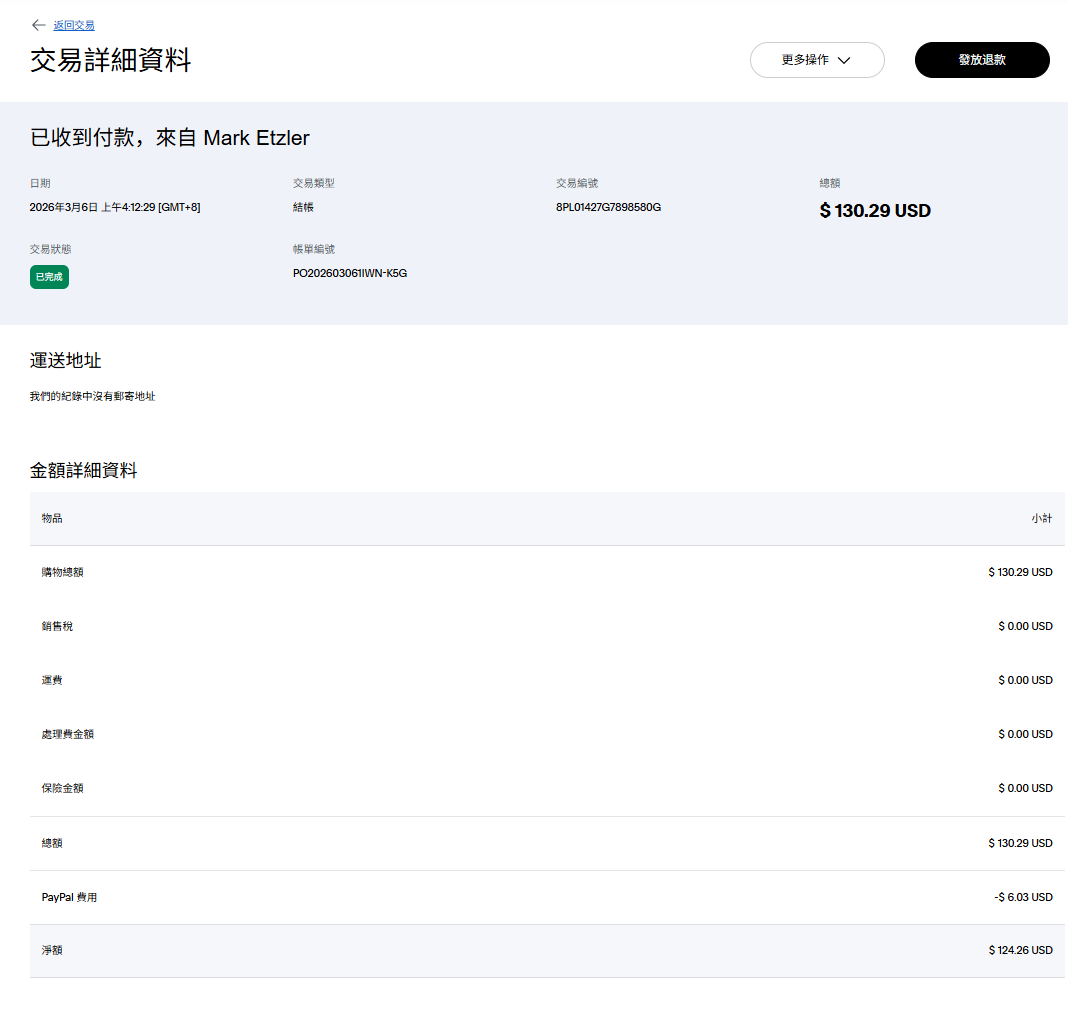This screenshot has height=1010, width=1068.
Task: Click the chevron inside 更多操作
Action: 844,60
